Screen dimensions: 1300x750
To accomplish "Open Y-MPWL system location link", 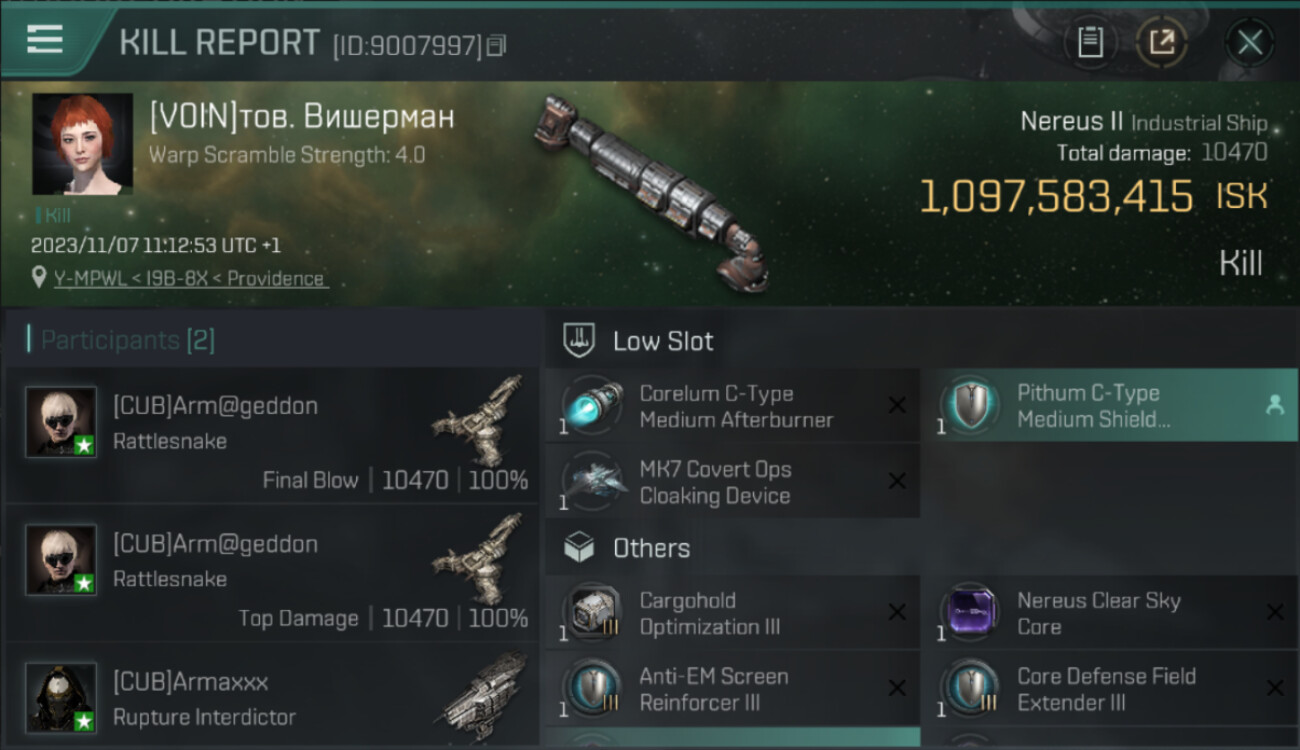I will 191,279.
